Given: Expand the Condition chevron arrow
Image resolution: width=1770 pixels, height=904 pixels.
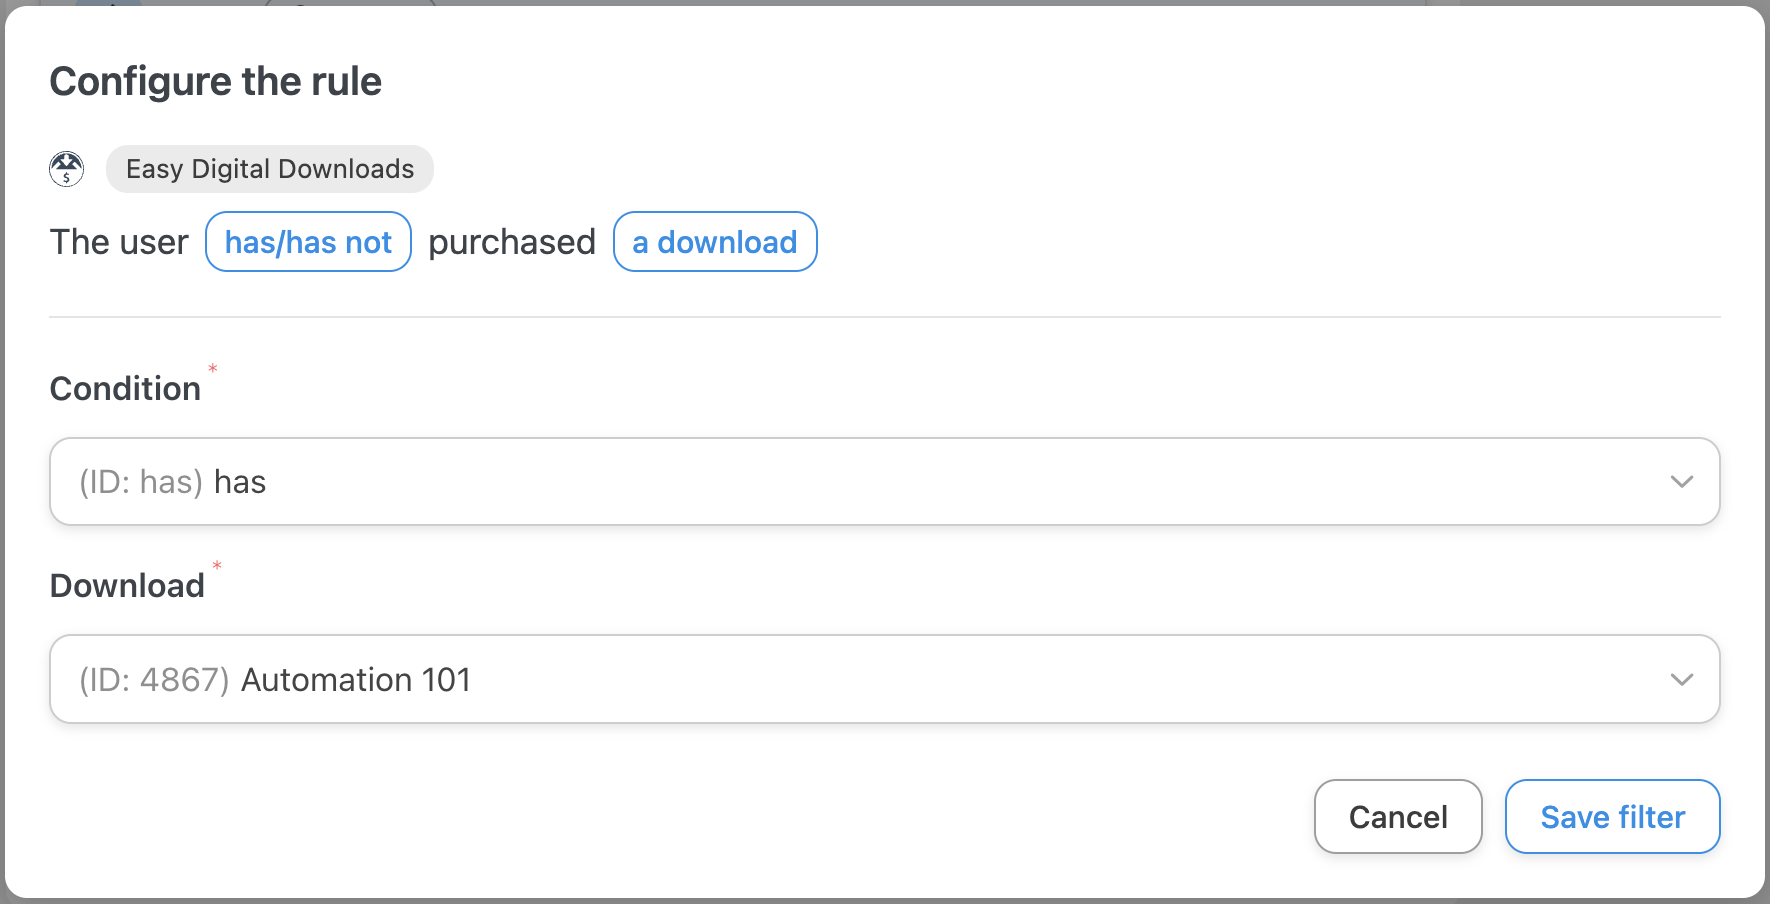Looking at the screenshot, I should [1681, 482].
